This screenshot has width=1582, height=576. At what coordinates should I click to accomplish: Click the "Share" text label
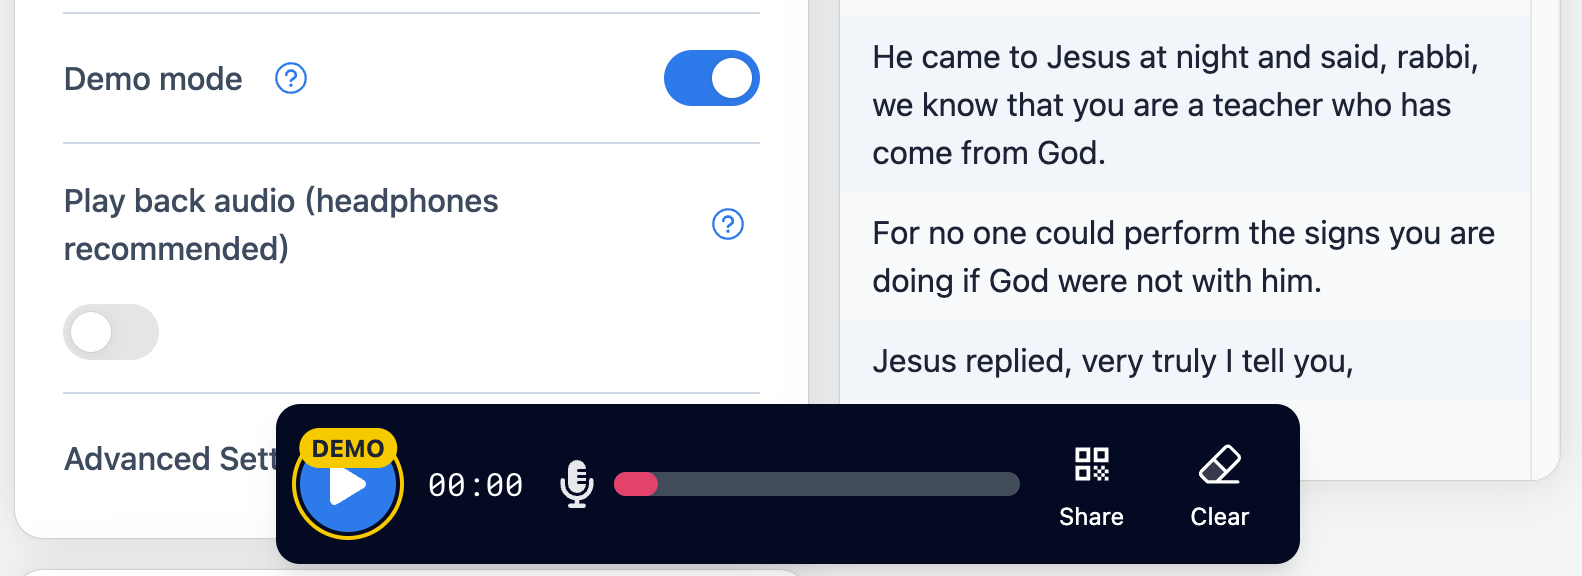(x=1091, y=517)
